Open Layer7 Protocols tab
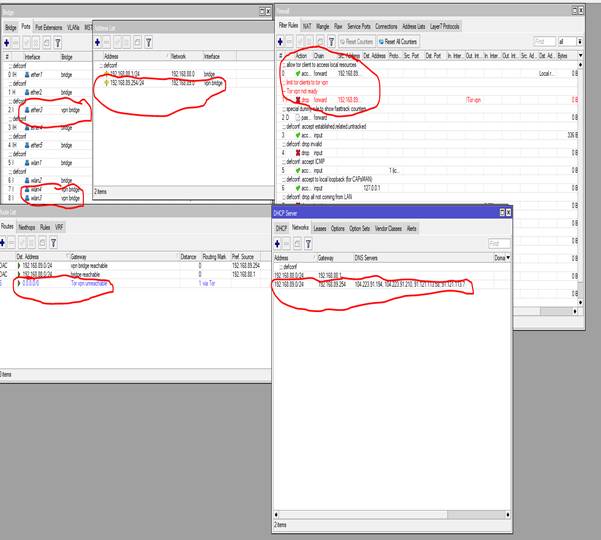Screen dimensions: 601x540 [445, 26]
